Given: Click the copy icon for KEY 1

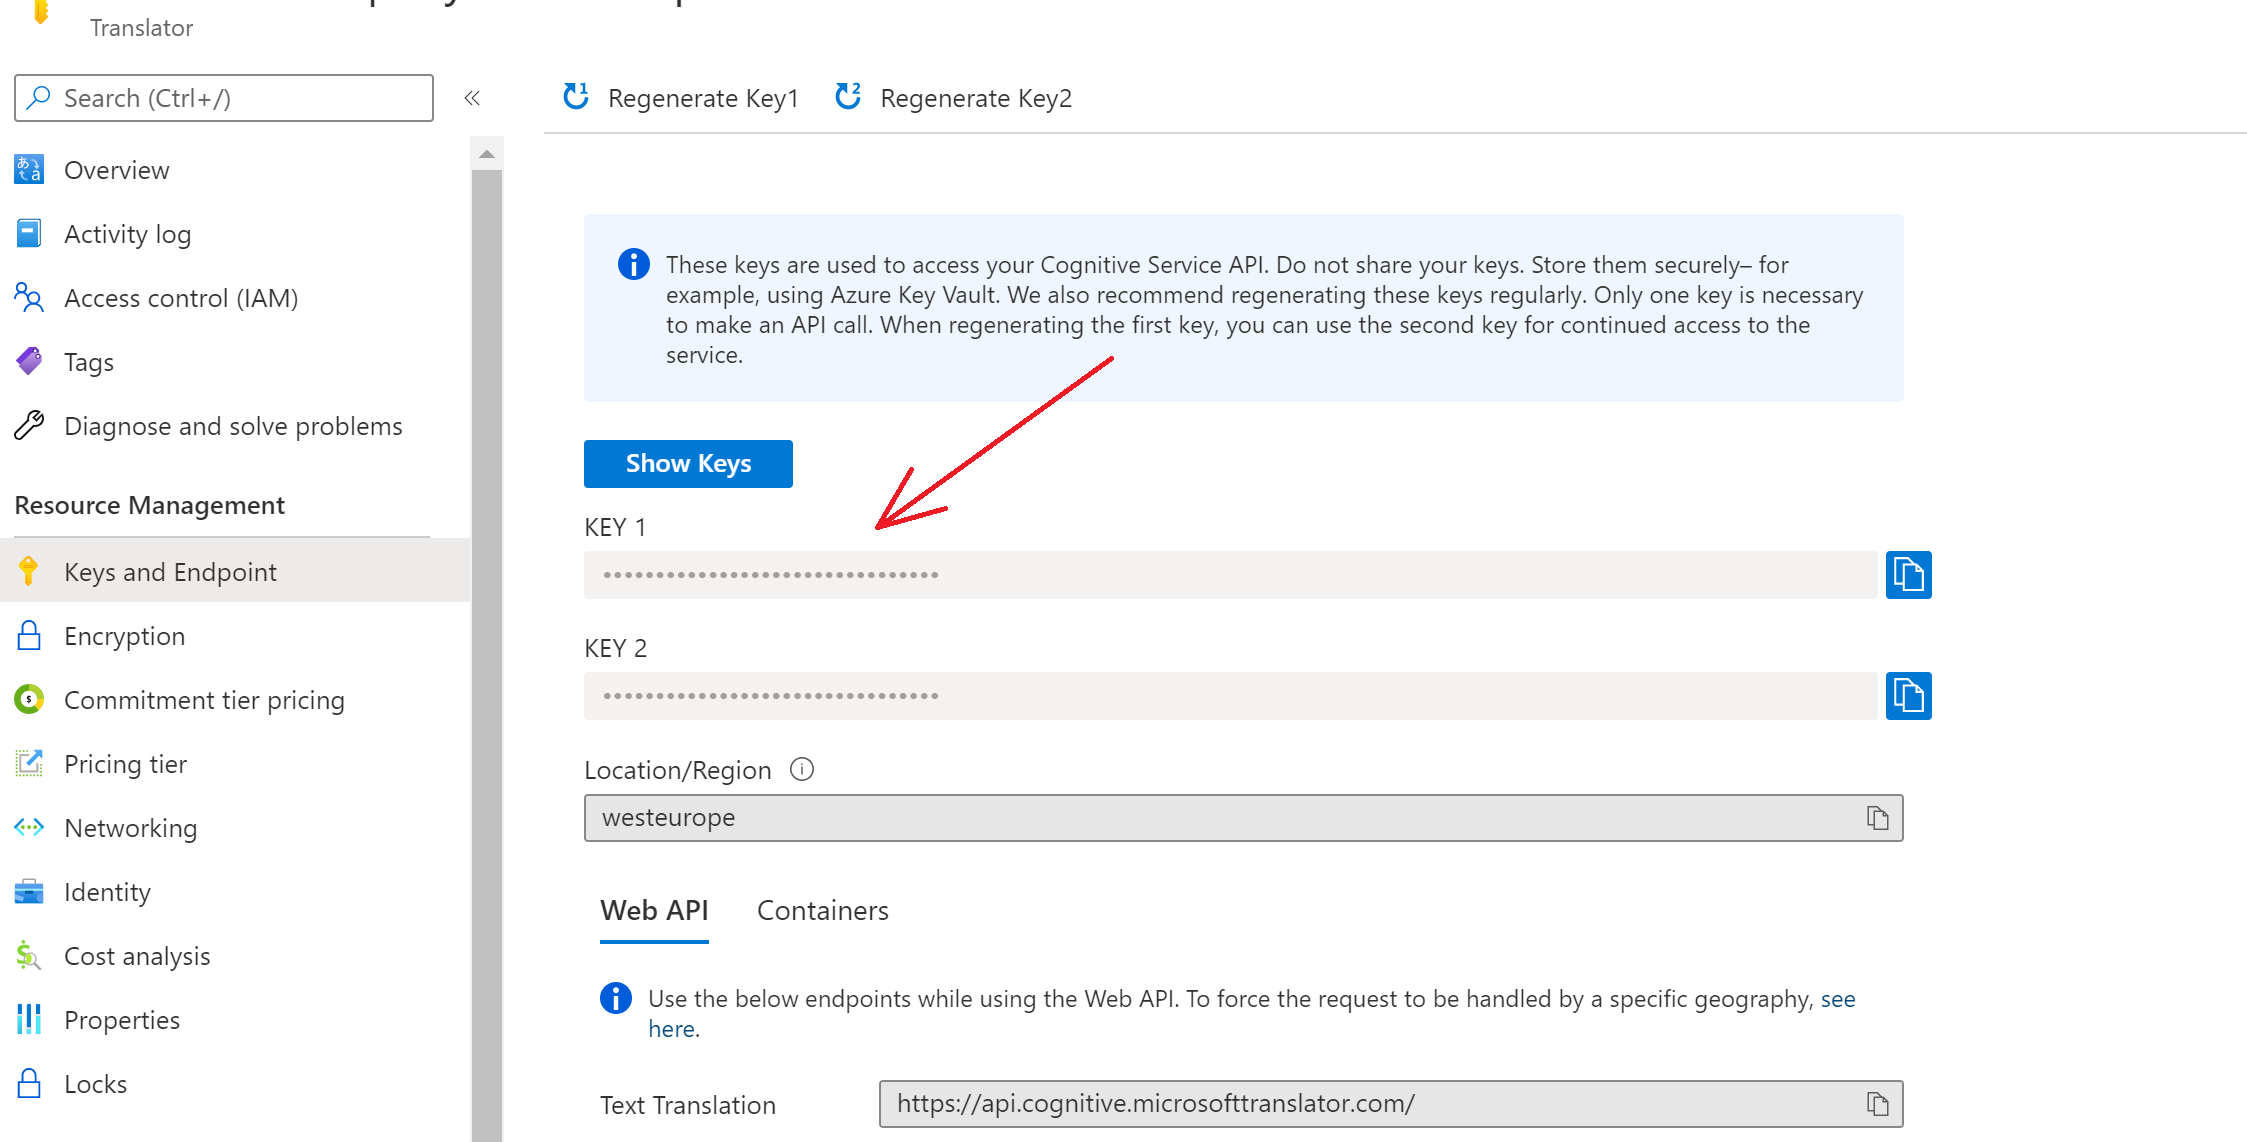Looking at the screenshot, I should [1909, 574].
